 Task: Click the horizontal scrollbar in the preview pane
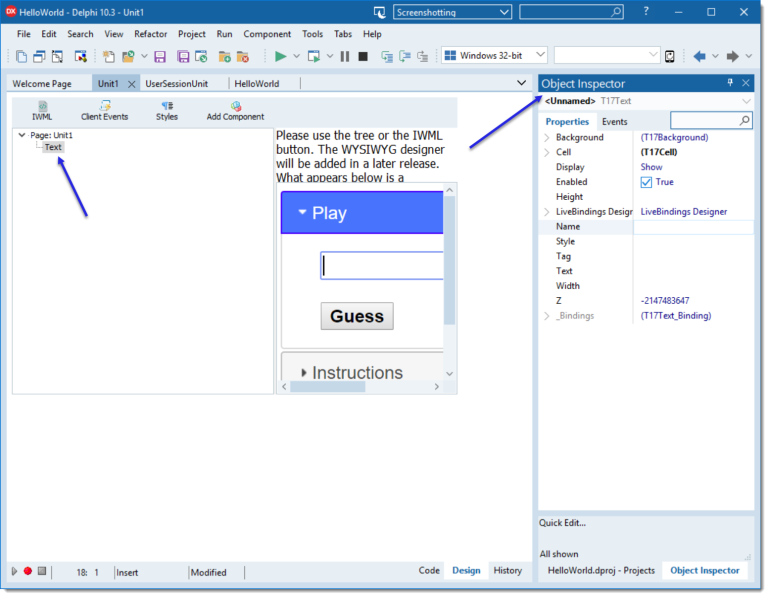360,386
